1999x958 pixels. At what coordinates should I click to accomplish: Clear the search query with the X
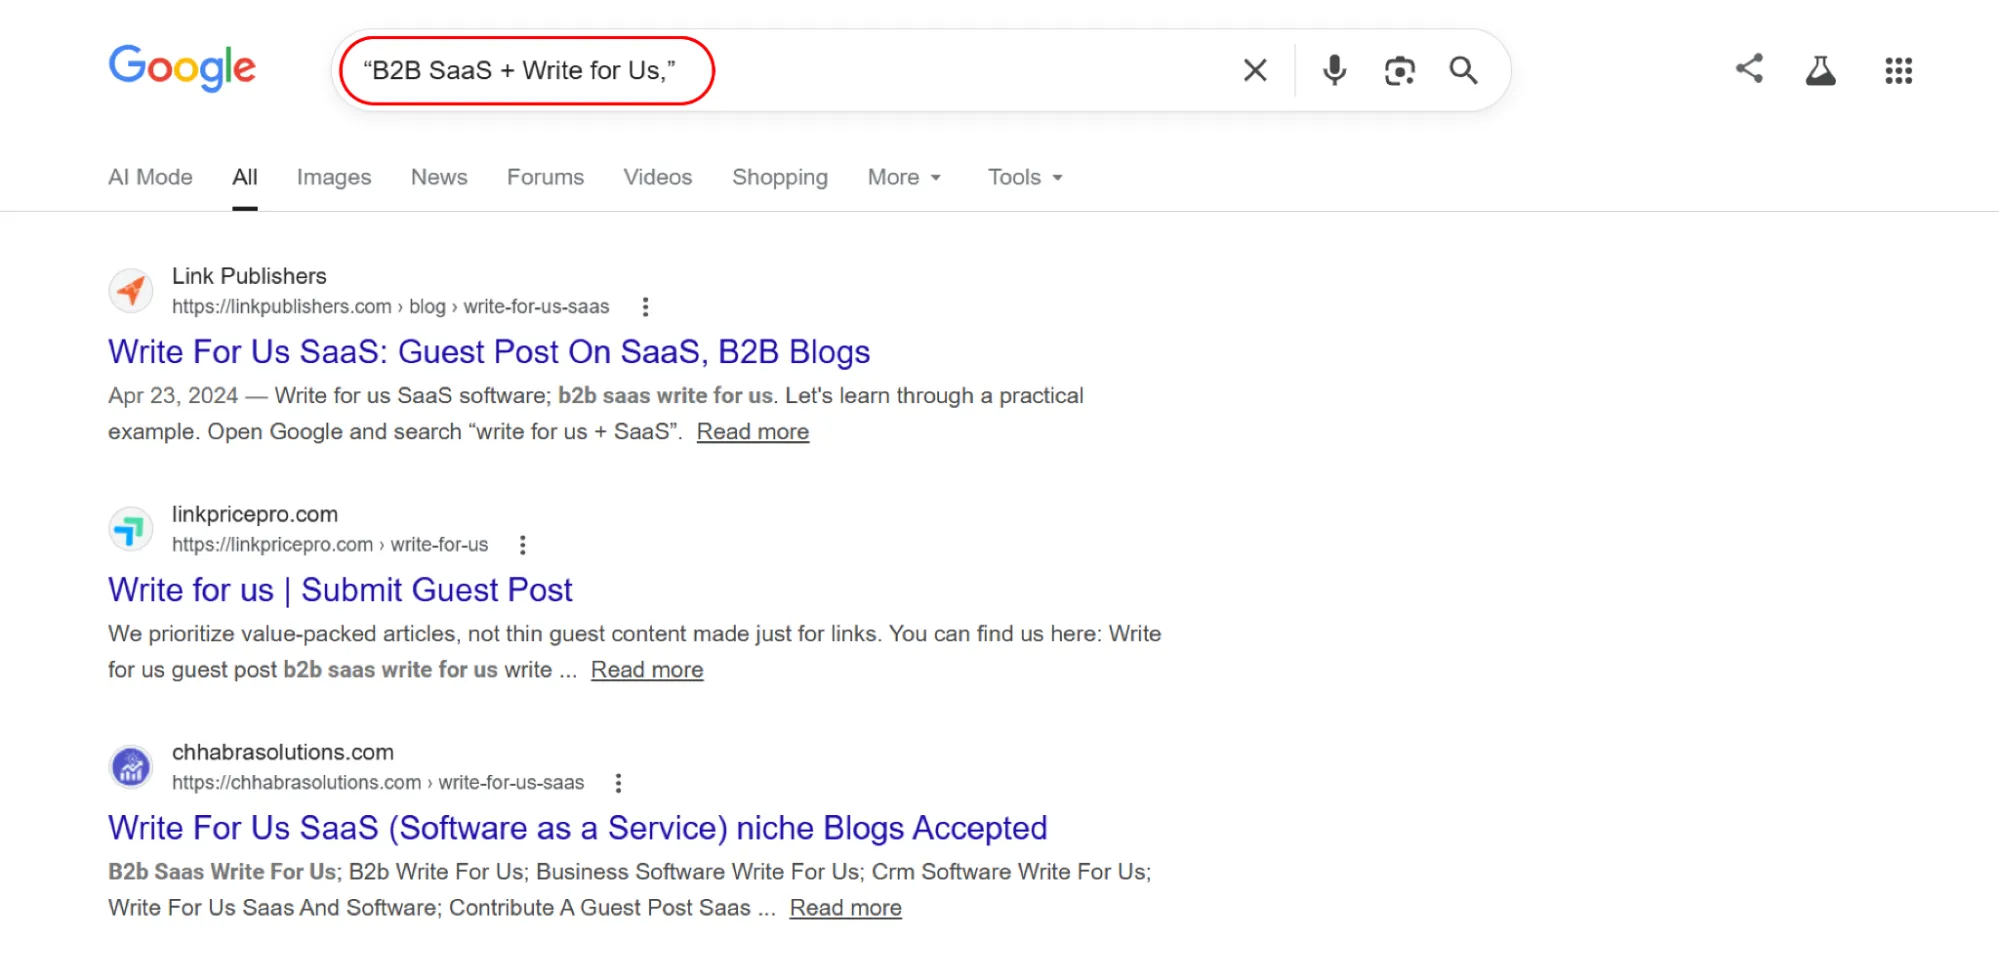tap(1254, 70)
